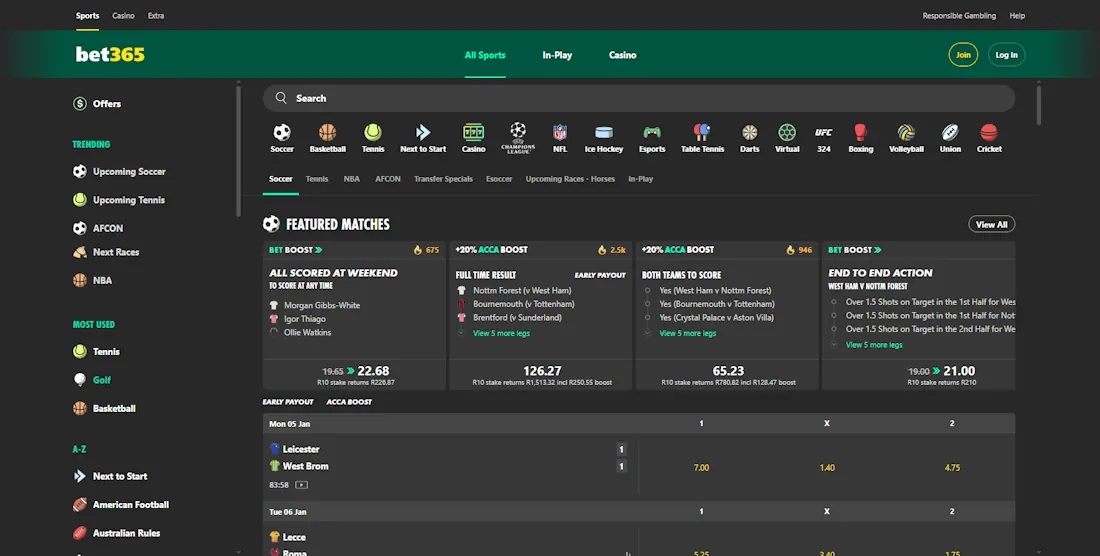Click the bet365 logo

coord(110,55)
